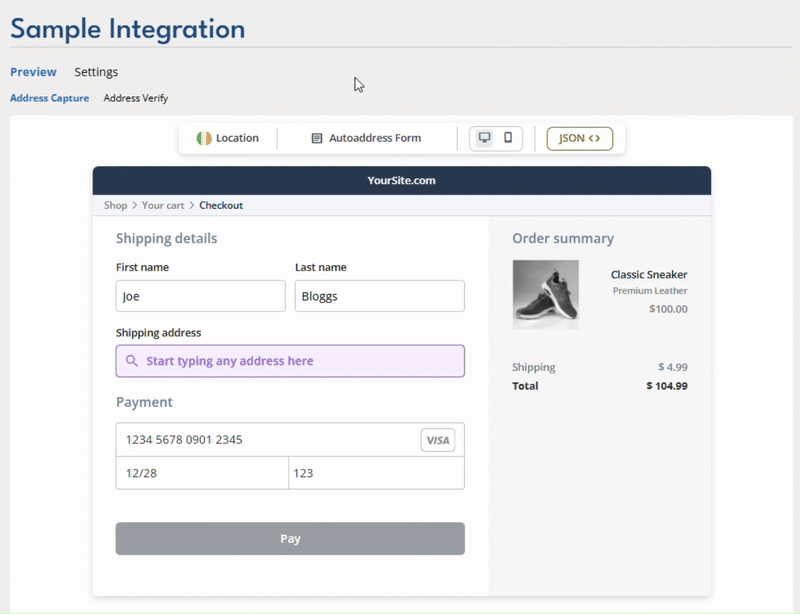
Task: Select the Address Verify sub-tab
Action: click(136, 98)
